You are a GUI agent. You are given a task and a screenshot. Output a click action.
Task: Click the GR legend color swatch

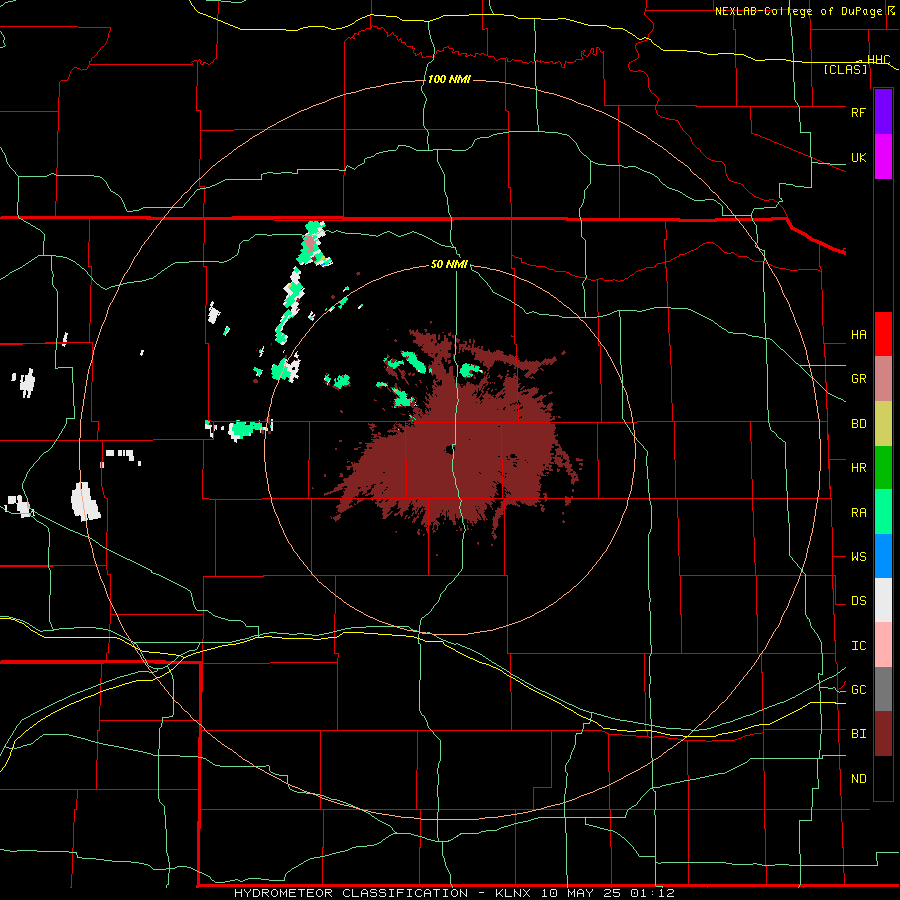[x=883, y=379]
